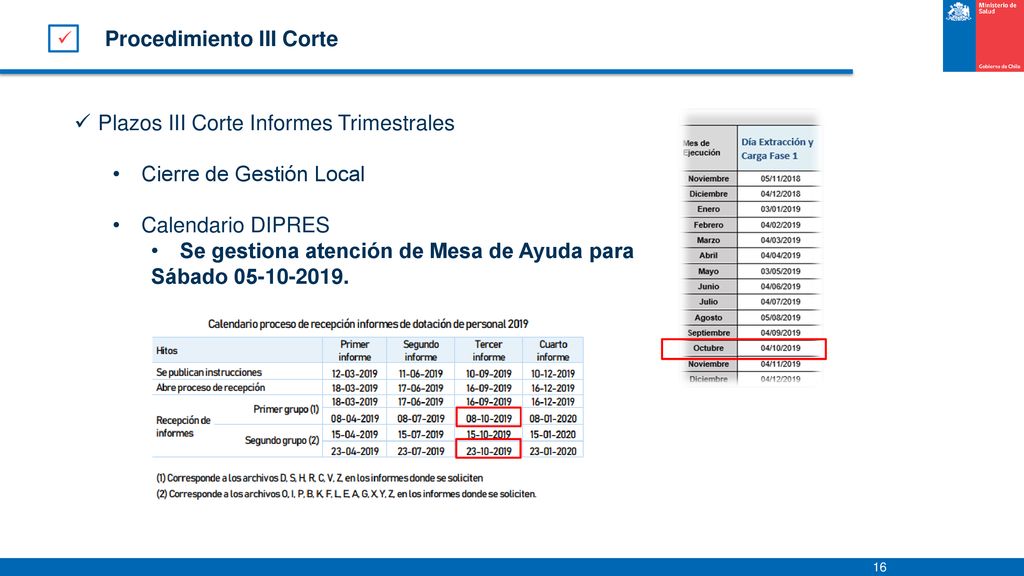
Task: Select the slide title 'Procedimiento III Corte'
Action: pos(221,39)
